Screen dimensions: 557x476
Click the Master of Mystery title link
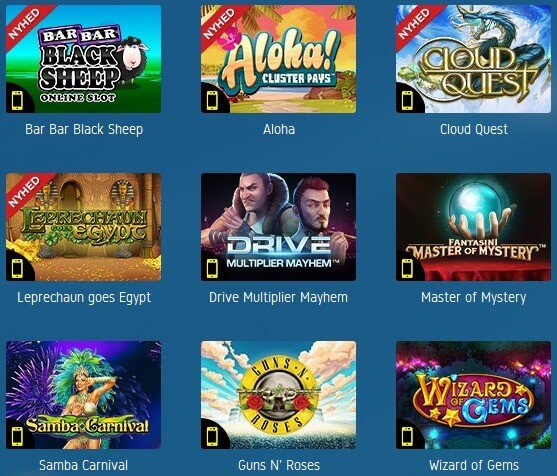click(474, 297)
